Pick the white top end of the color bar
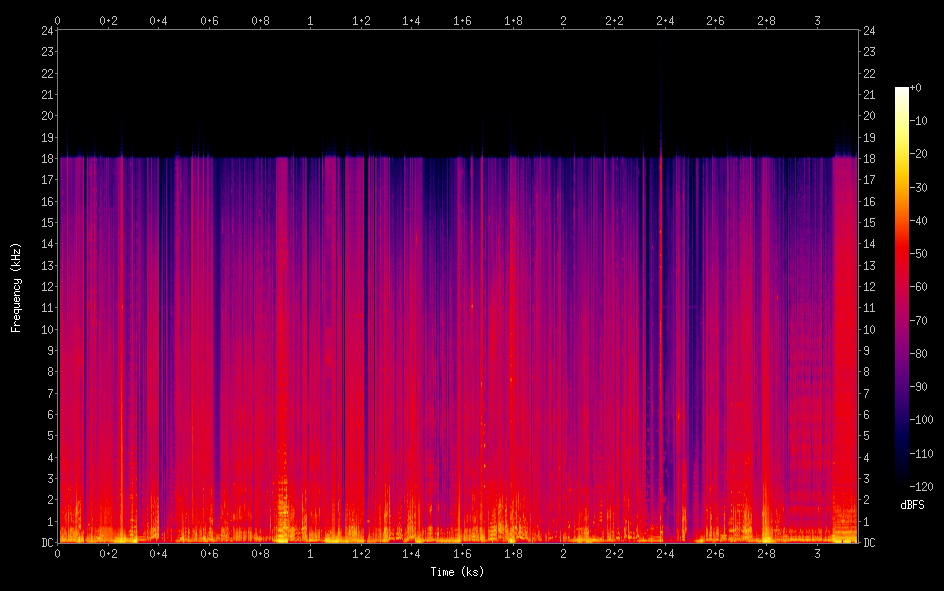The image size is (944, 591). (902, 91)
